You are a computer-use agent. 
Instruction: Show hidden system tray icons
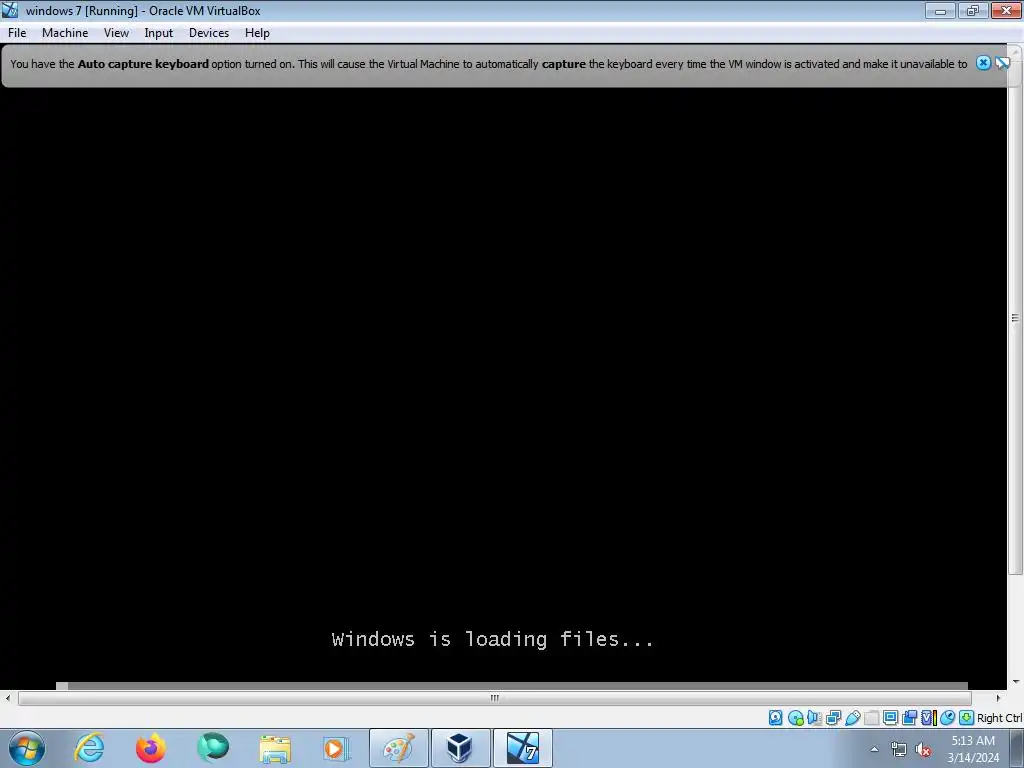click(874, 749)
